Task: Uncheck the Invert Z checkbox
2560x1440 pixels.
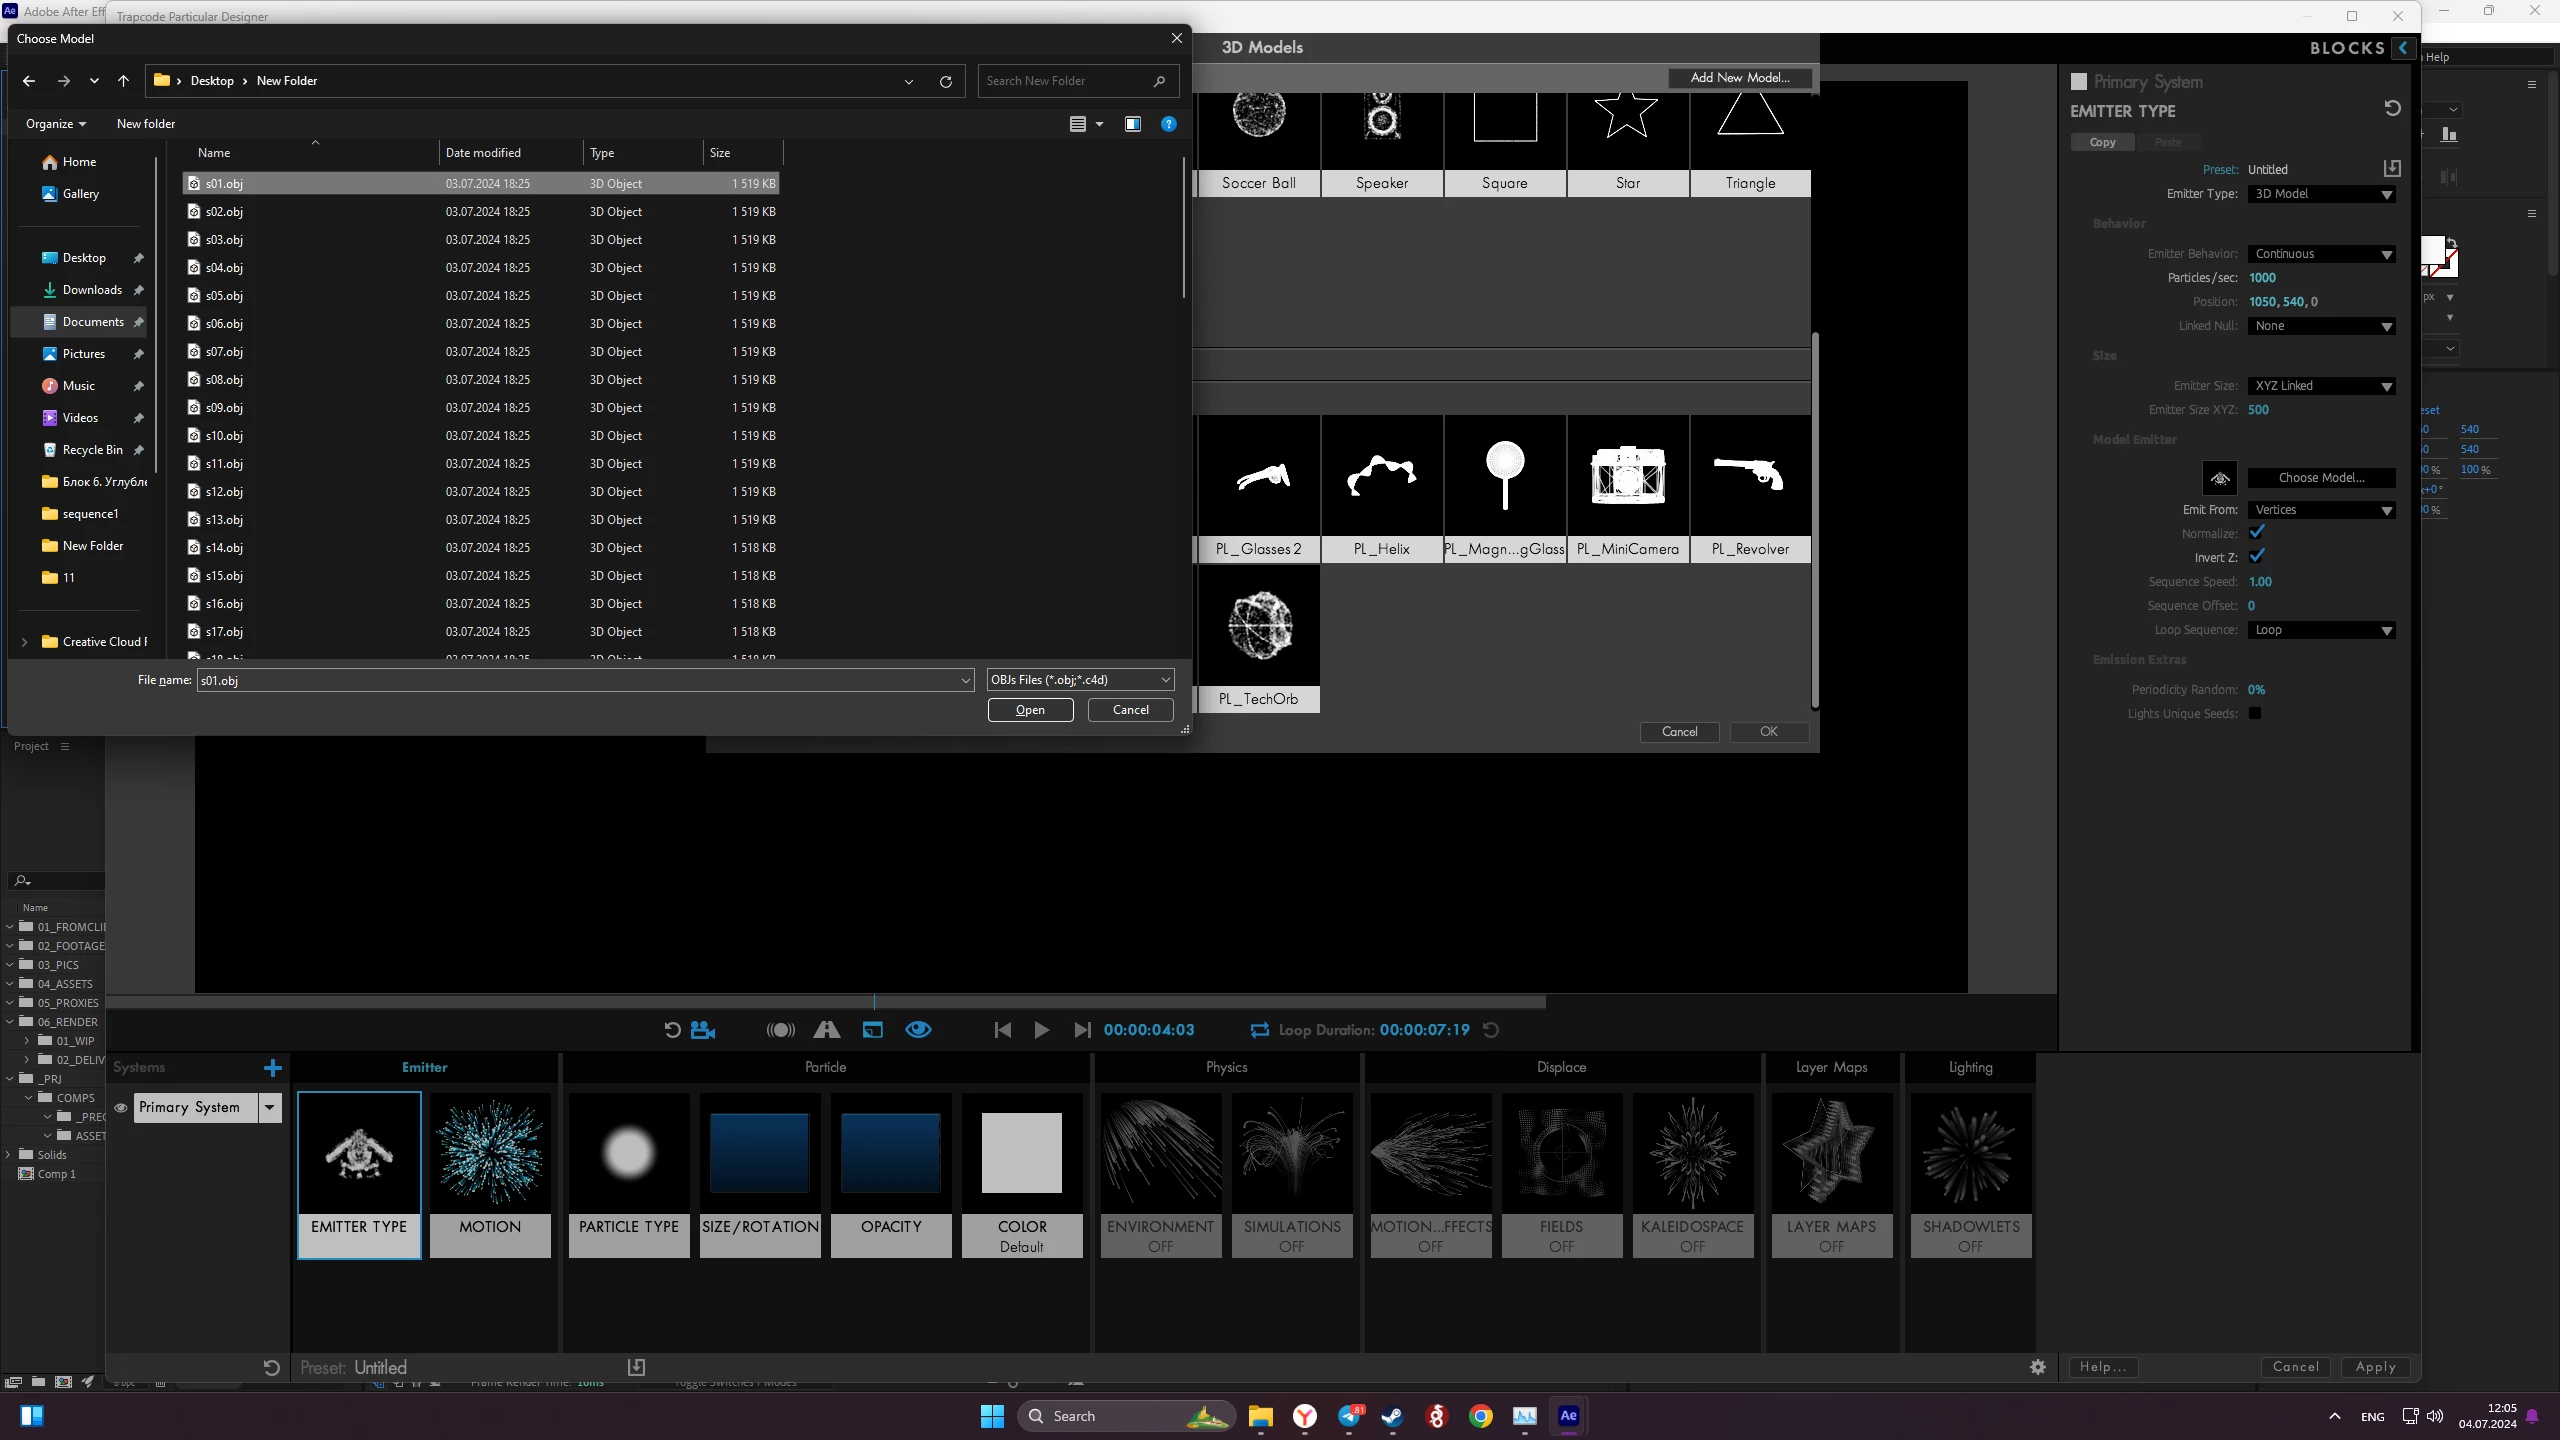Action: coord(2256,557)
